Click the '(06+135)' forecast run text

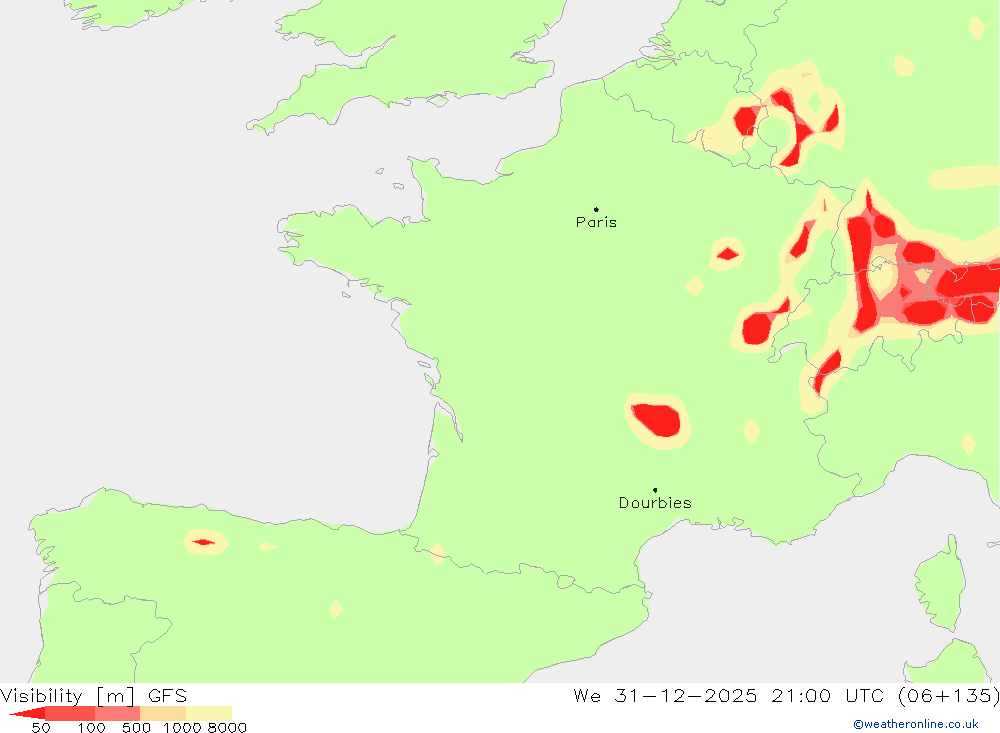point(948,695)
